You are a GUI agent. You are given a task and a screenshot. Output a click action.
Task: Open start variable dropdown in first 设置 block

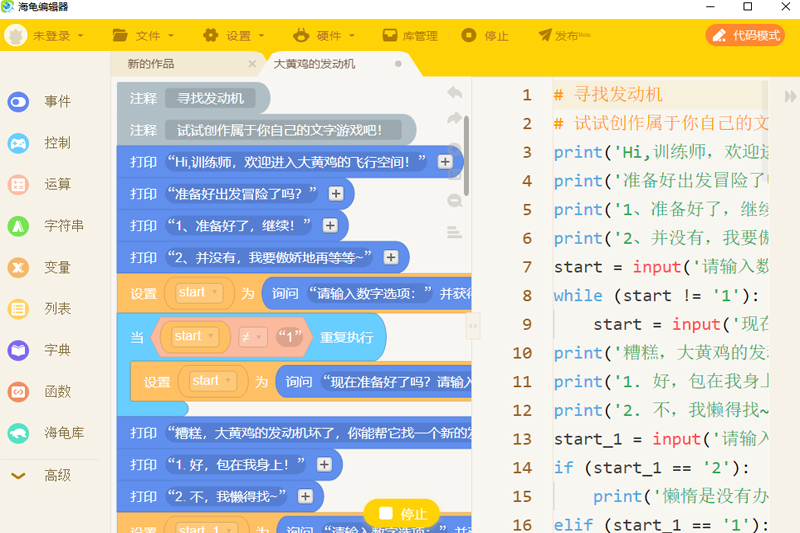(x=198, y=293)
